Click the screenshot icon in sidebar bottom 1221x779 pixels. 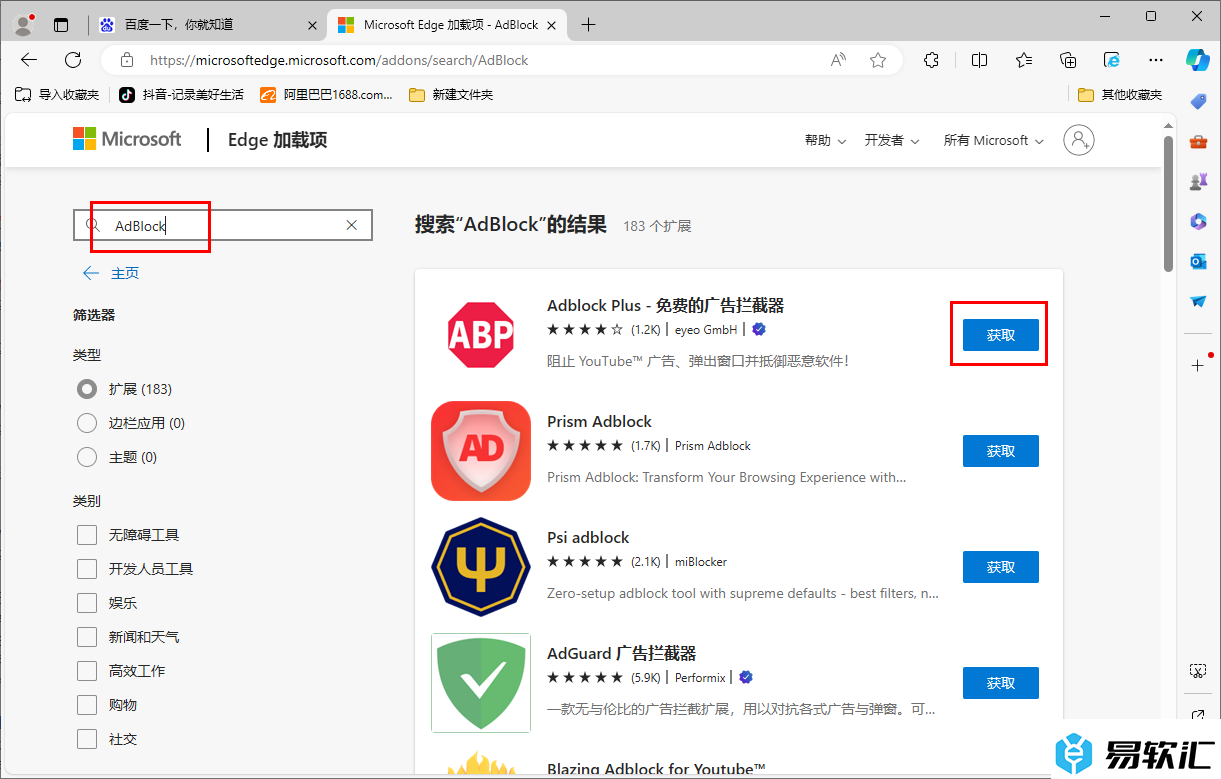pyautogui.click(x=1198, y=670)
